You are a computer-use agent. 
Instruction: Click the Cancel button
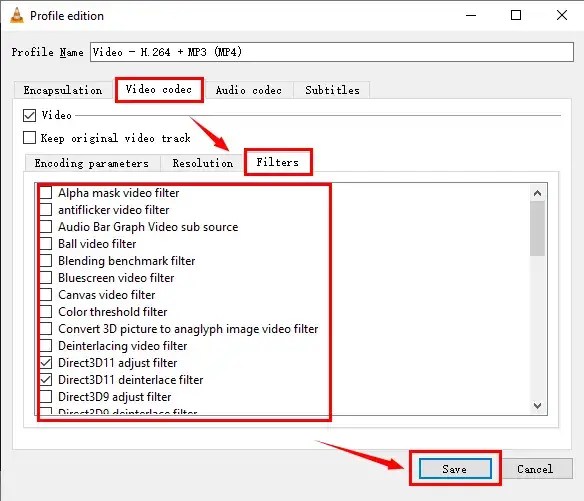pos(535,469)
